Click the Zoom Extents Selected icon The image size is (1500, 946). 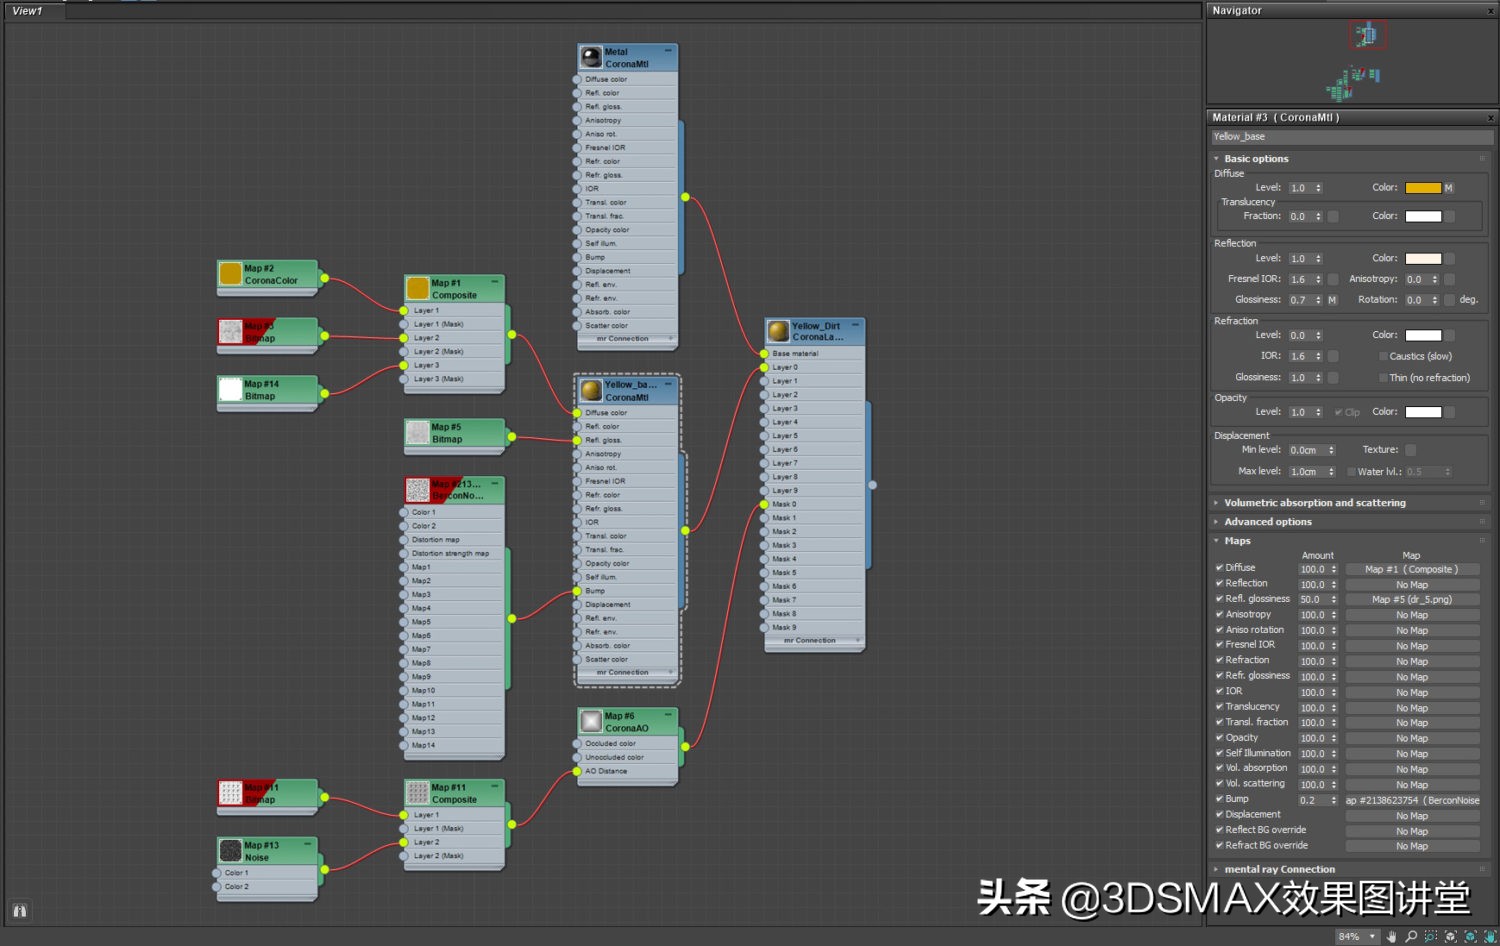click(x=1470, y=937)
